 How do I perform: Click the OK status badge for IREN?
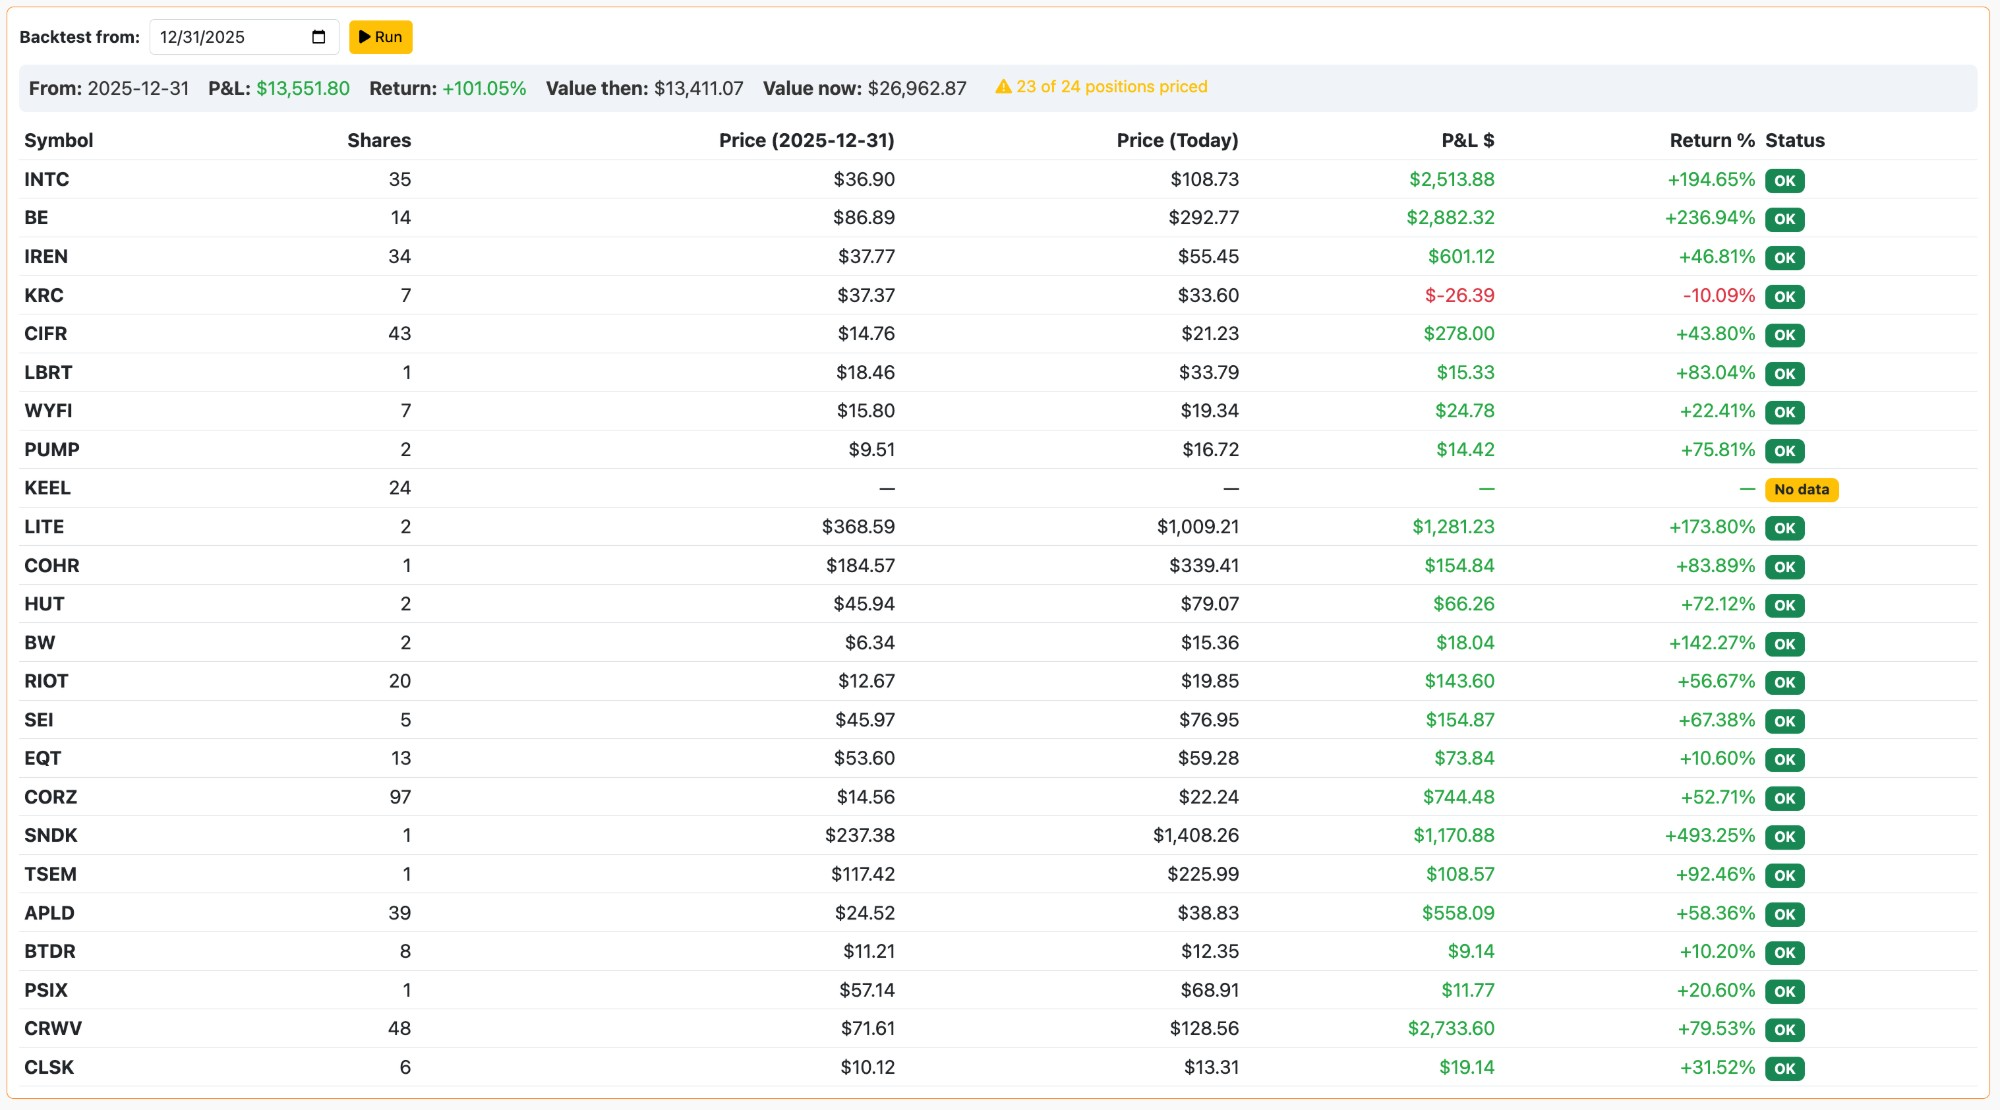[1785, 258]
